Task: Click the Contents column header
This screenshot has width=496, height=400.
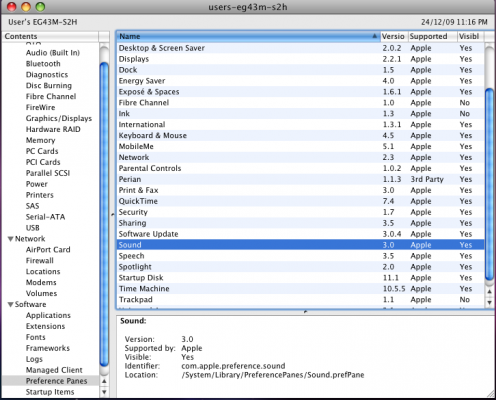Action: [50, 36]
